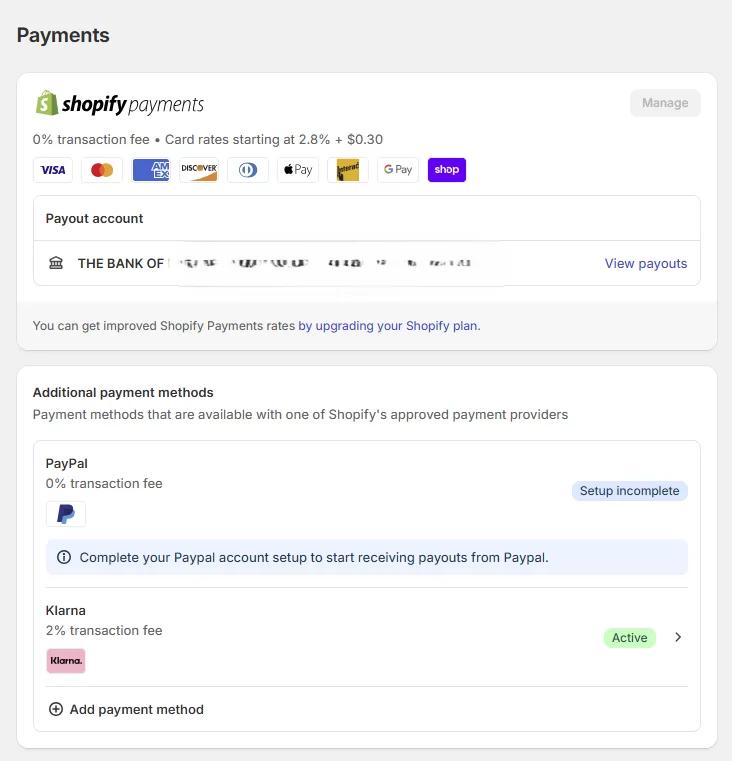Click the Interac payment icon
732x761 pixels.
click(x=347, y=170)
